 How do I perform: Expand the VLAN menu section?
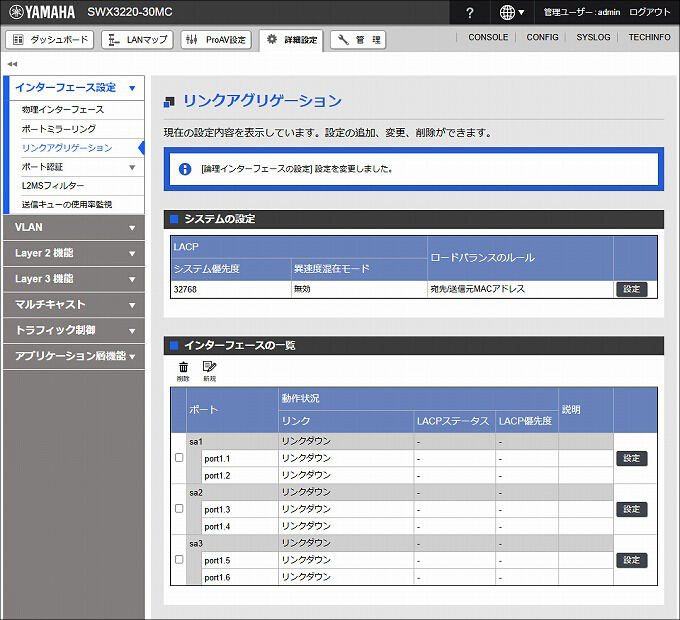(x=74, y=228)
